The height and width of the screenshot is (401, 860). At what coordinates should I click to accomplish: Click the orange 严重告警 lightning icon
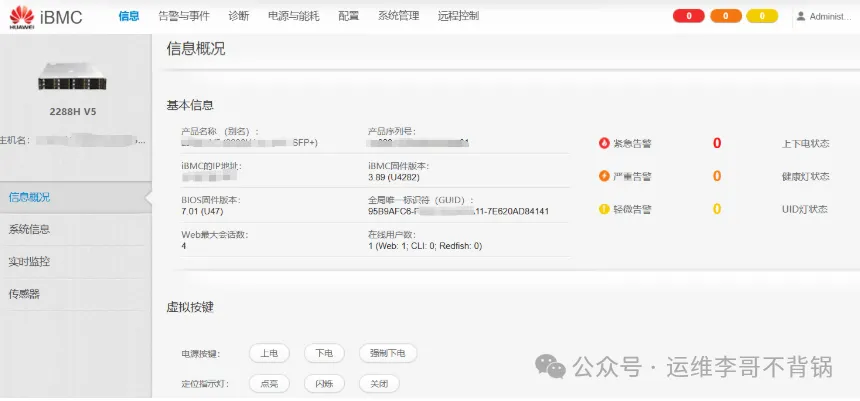(604, 176)
